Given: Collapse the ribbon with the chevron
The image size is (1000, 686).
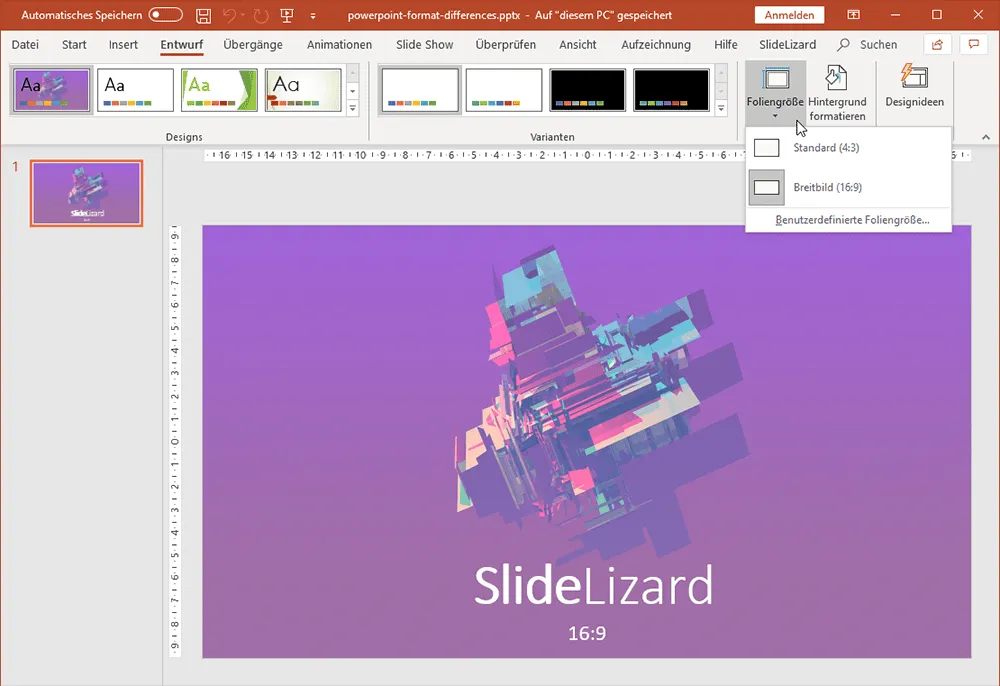Looking at the screenshot, I should (984, 136).
